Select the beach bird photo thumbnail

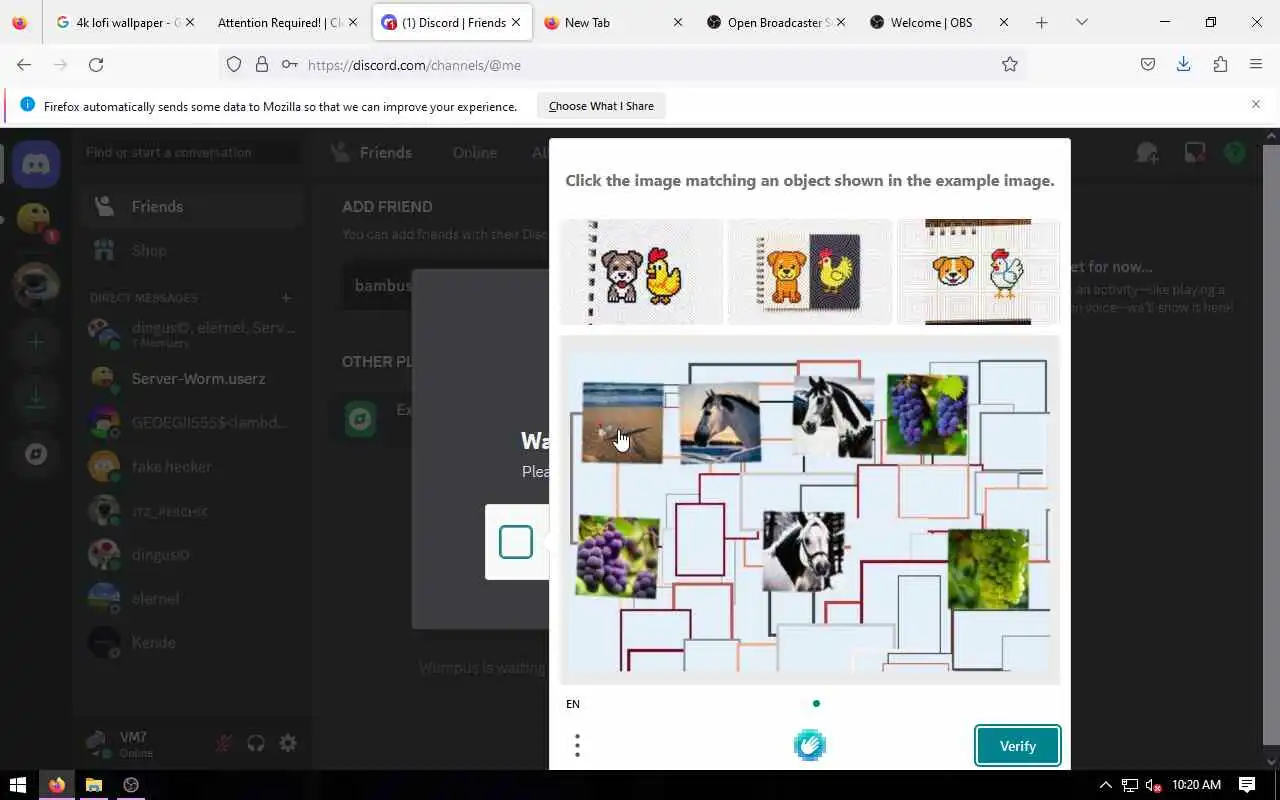coord(623,423)
